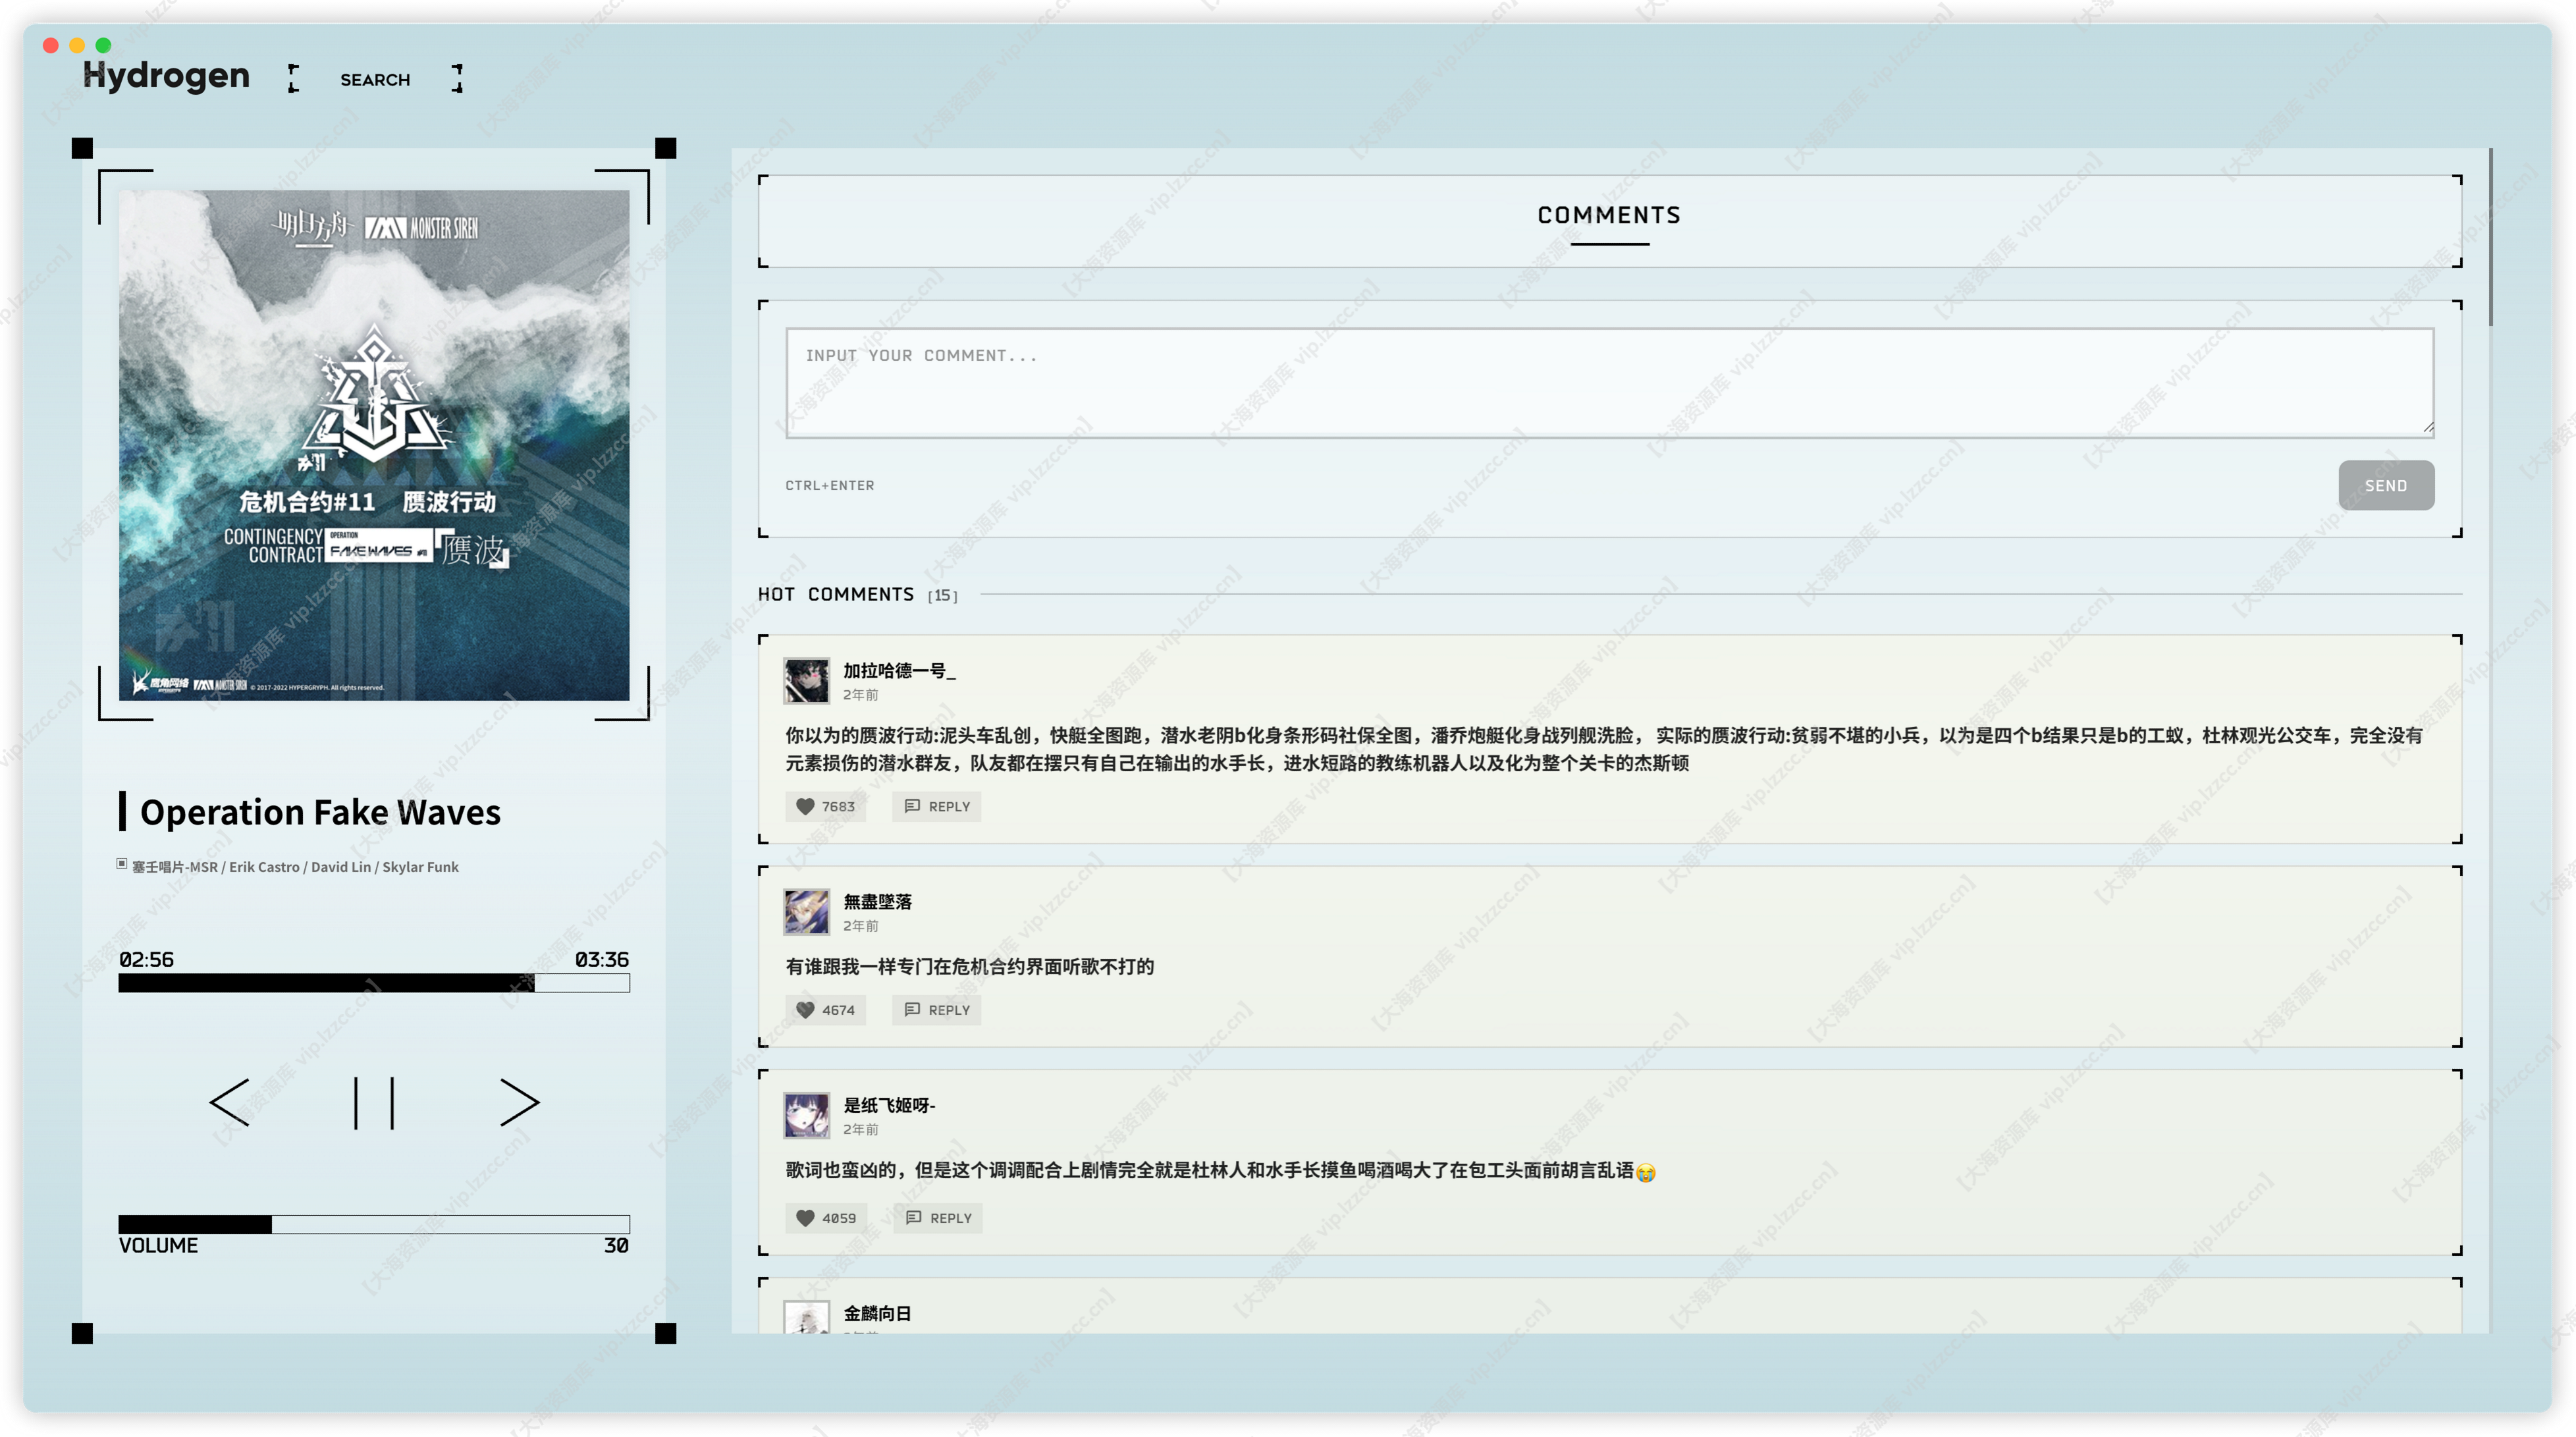Click song title Operation Fake Waves
This screenshot has height=1437, width=2576.
coord(320,812)
